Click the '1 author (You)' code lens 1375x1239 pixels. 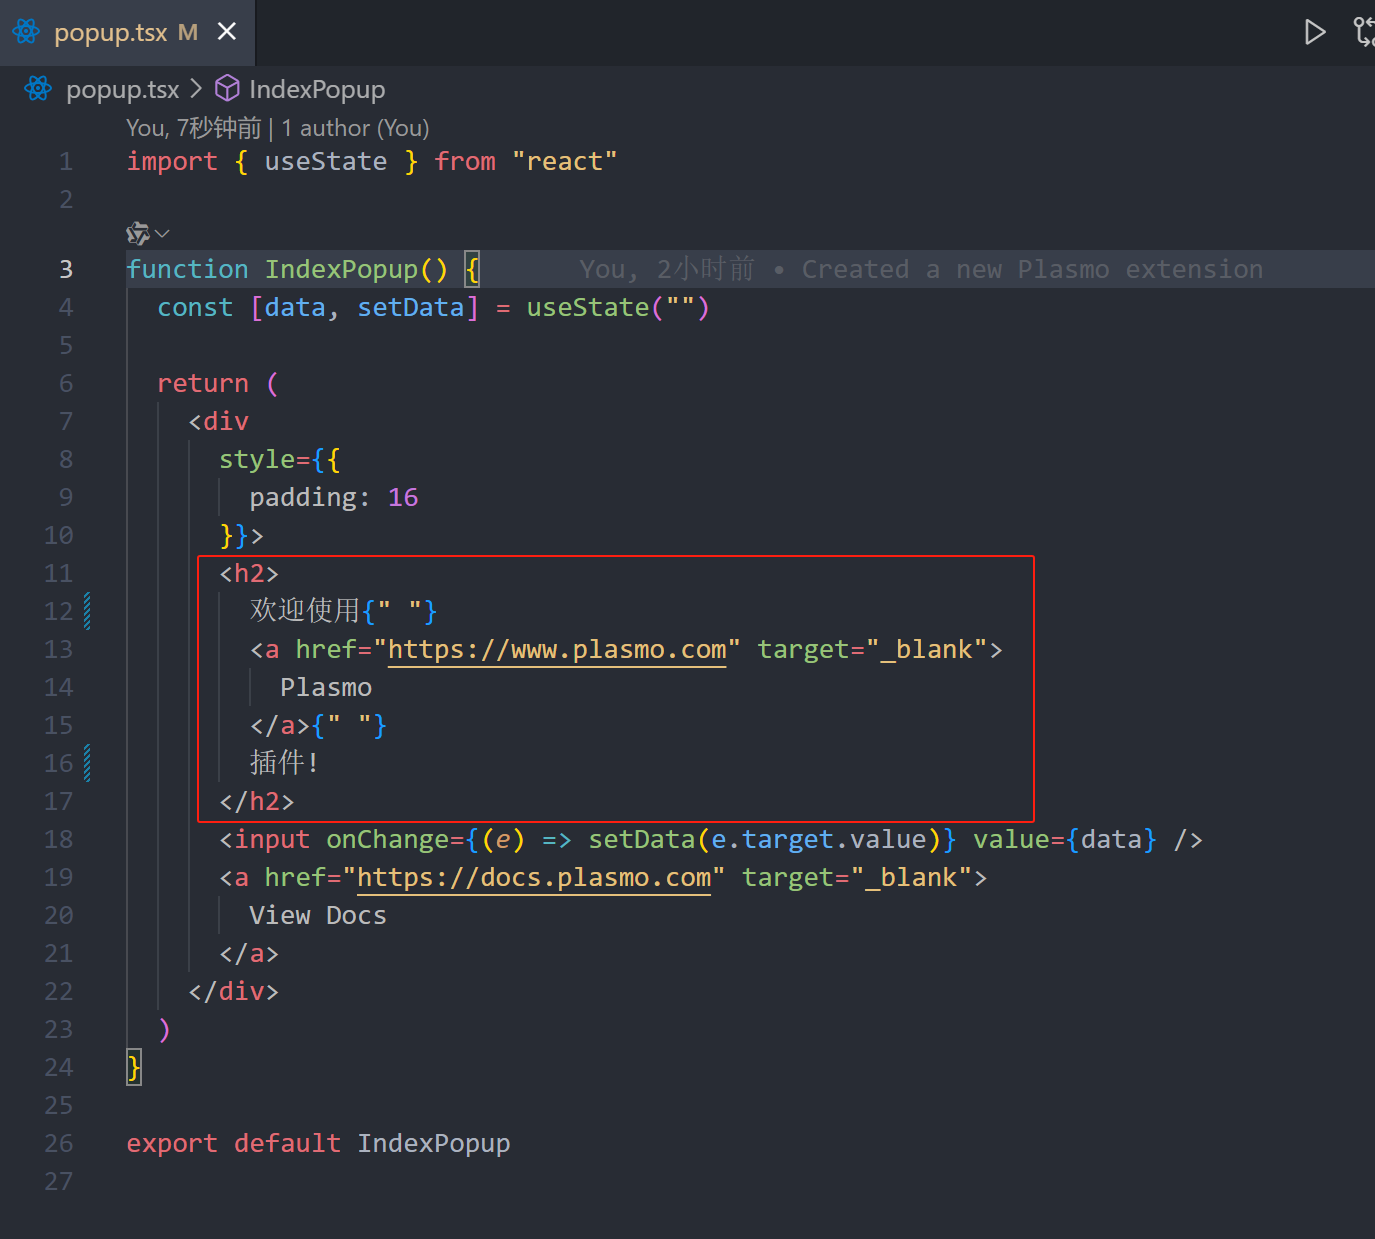click(x=355, y=128)
